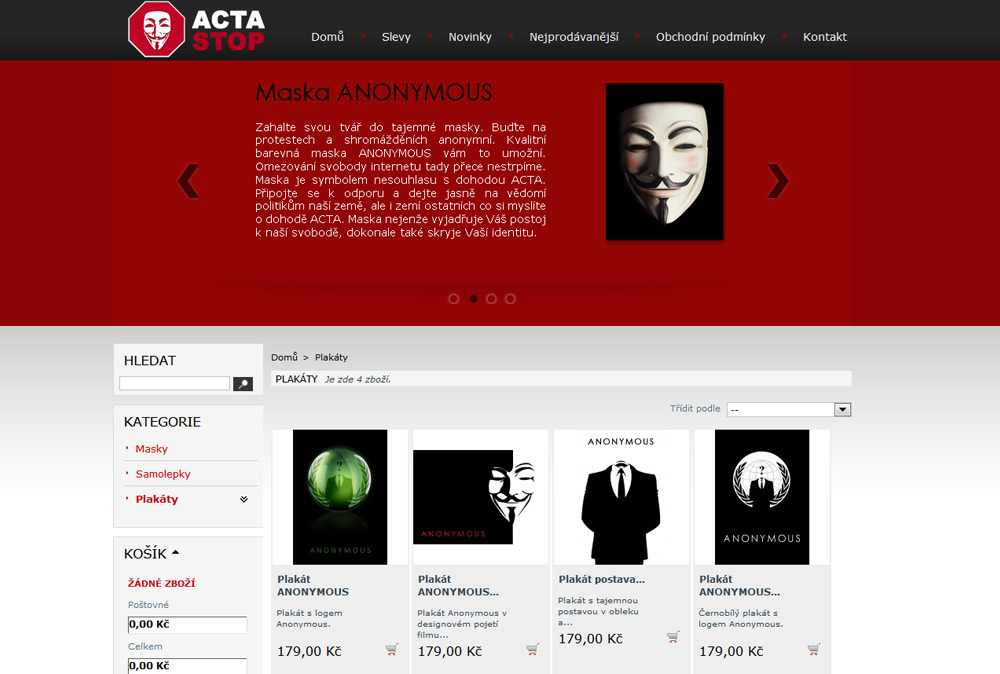Screen dimensions: 1000x674
Task: Click the green globe poster thumbnail
Action: point(340,497)
